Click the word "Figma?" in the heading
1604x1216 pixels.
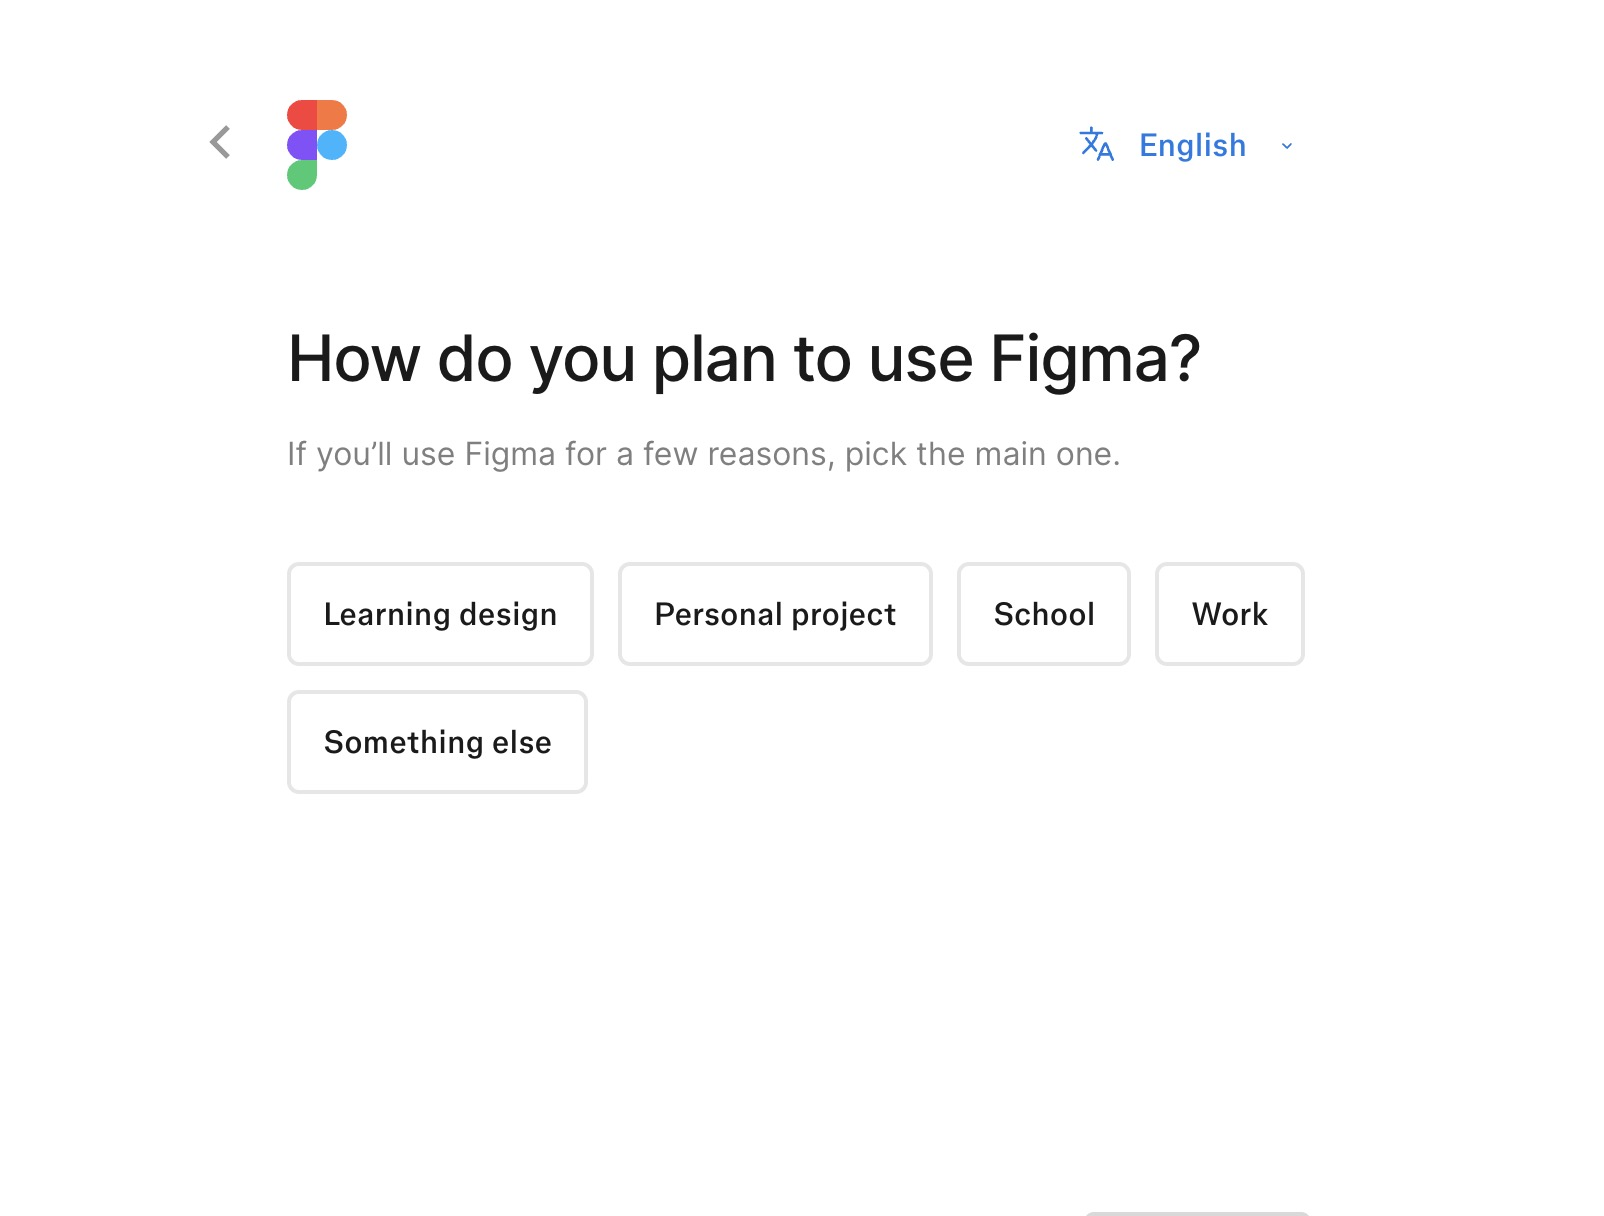pyautogui.click(x=1095, y=359)
